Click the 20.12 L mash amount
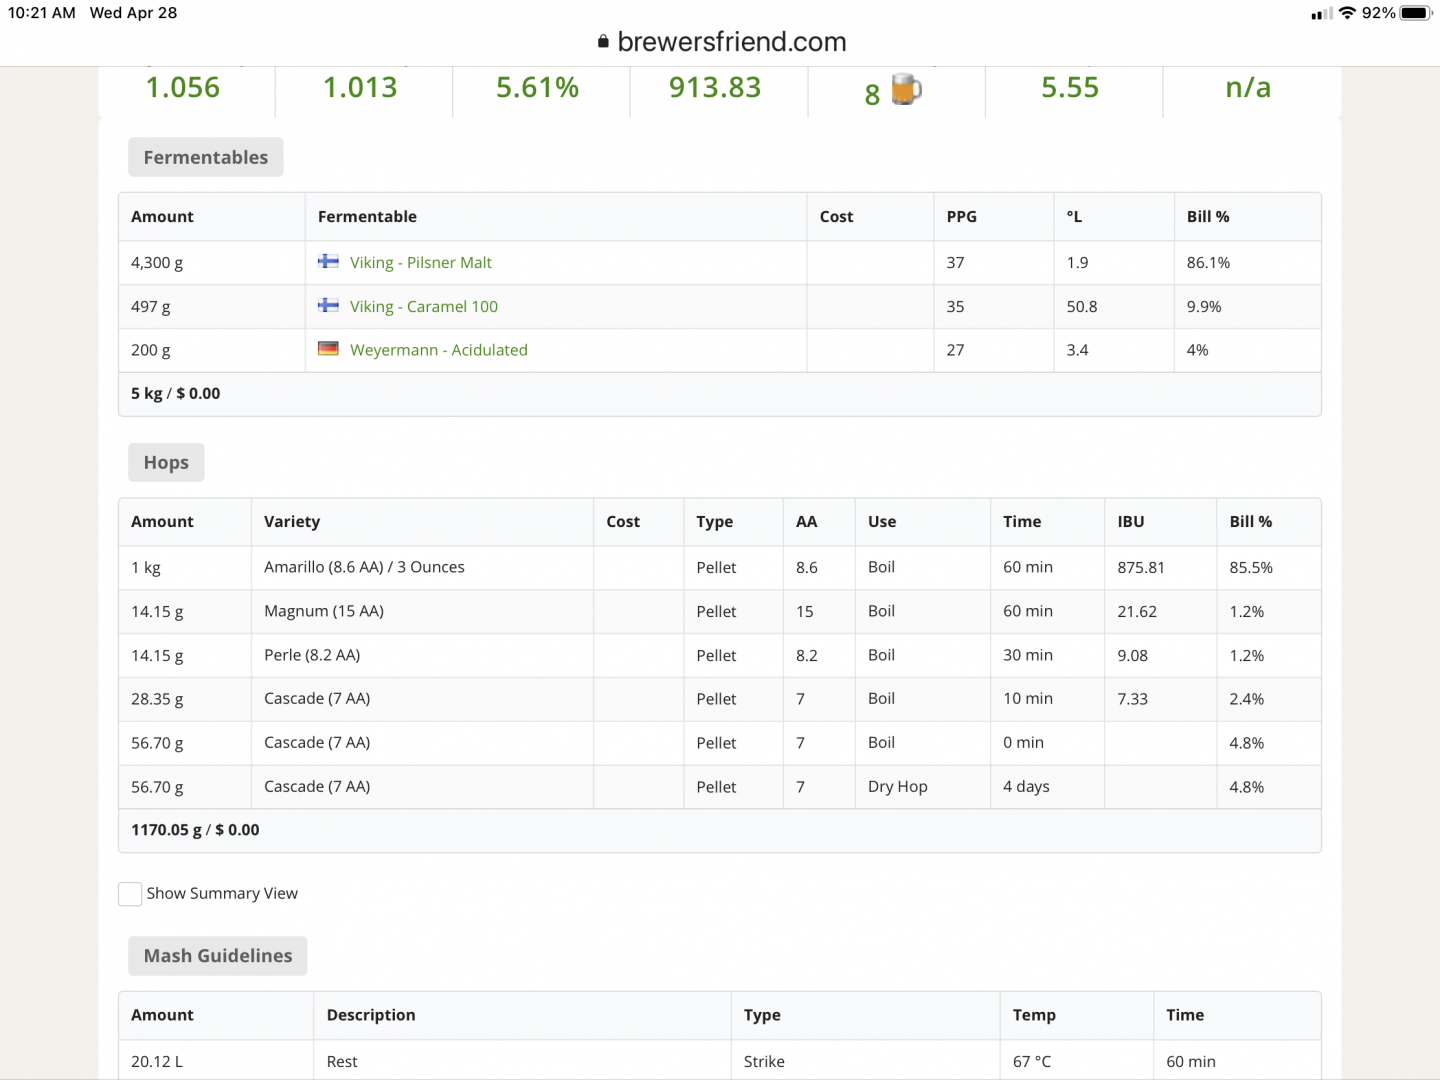The image size is (1440, 1080). tap(157, 1062)
